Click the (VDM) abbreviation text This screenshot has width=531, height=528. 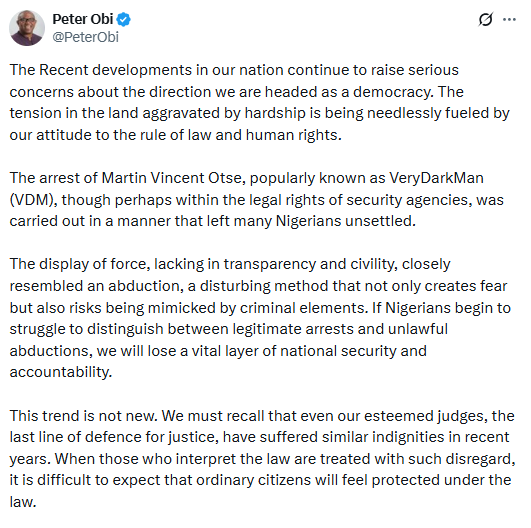(x=31, y=200)
